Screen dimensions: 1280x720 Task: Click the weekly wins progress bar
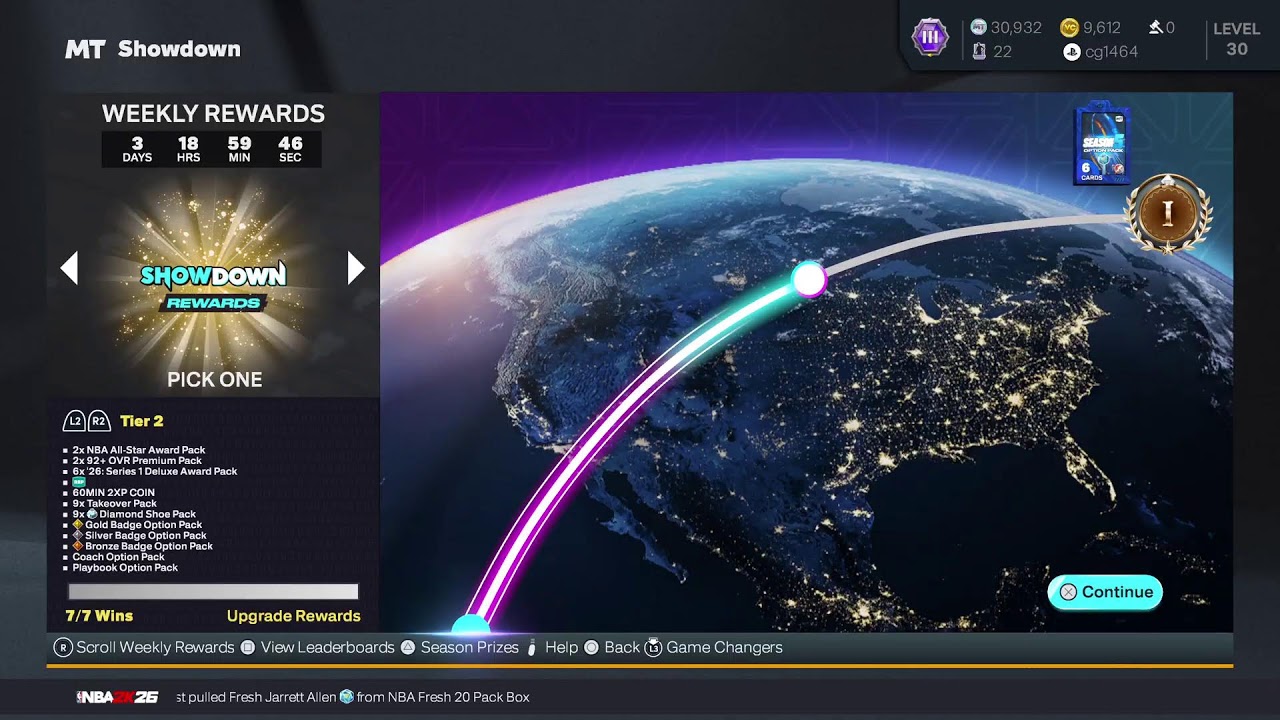pos(213,591)
